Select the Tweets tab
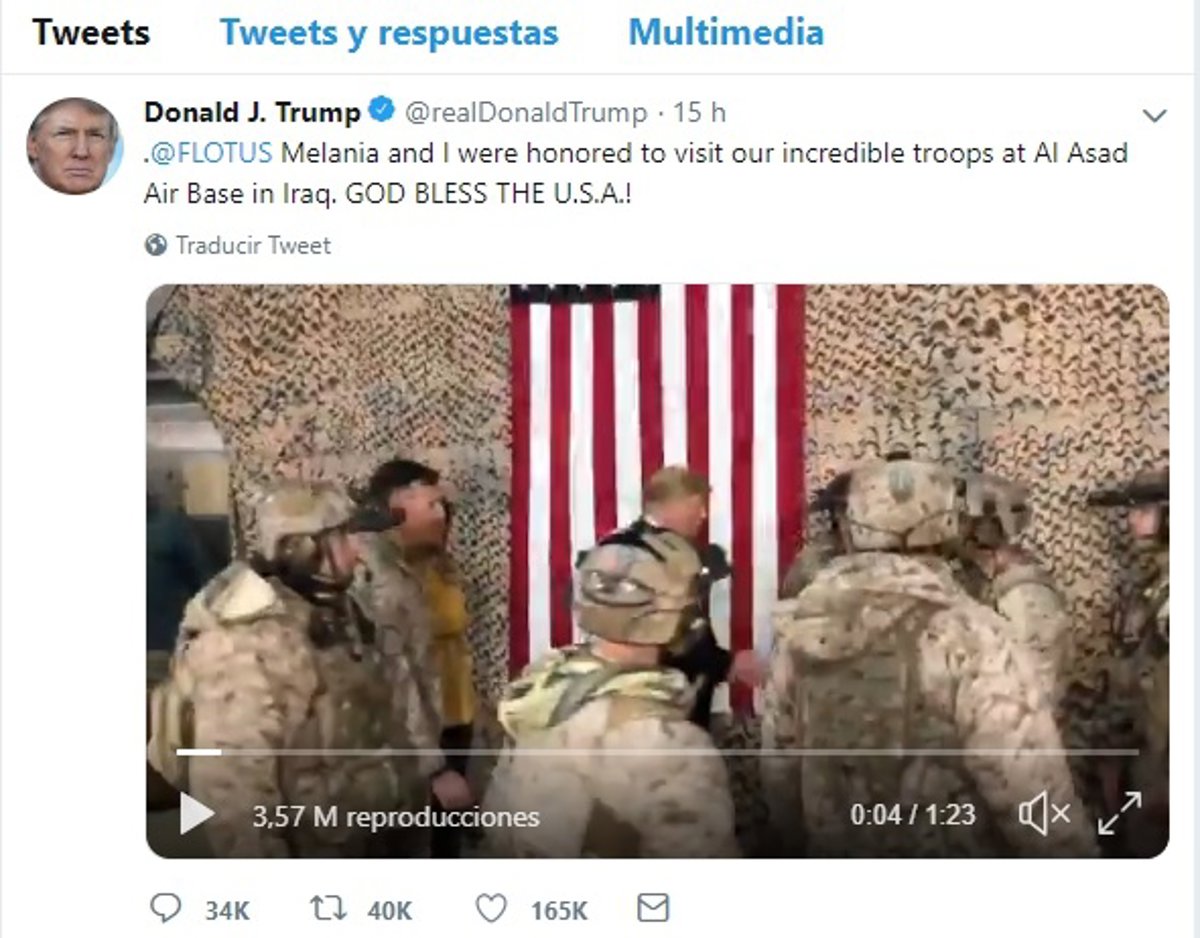This screenshot has height=938, width=1200. click(x=91, y=32)
